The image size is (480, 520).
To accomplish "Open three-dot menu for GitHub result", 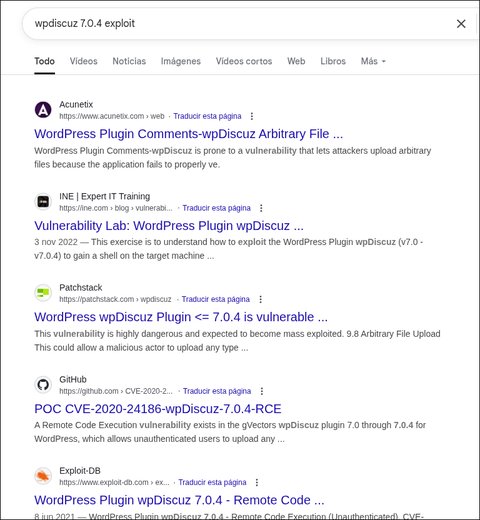I will pyautogui.click(x=262, y=391).
